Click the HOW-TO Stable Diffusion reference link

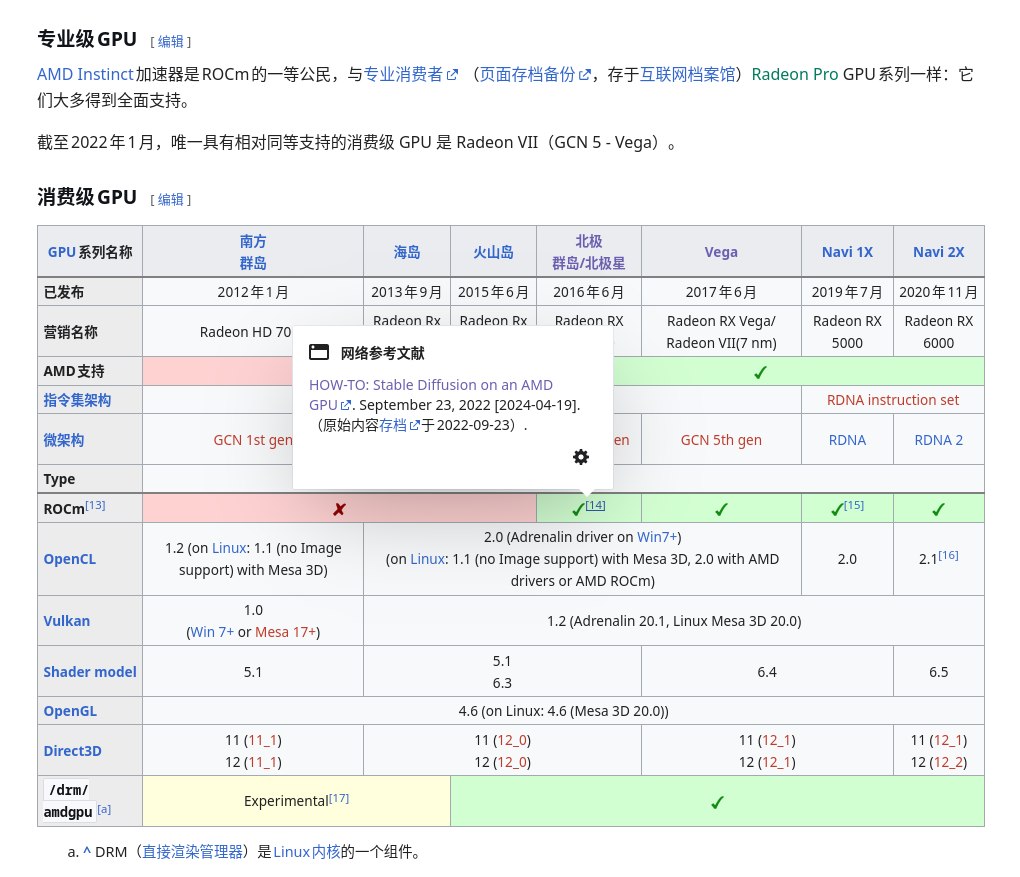tap(430, 385)
